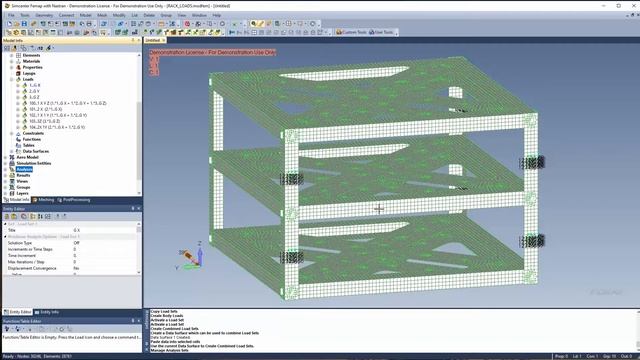This screenshot has height=360, width=640.
Task: Expand the Materials tree node
Action: tap(12, 61)
